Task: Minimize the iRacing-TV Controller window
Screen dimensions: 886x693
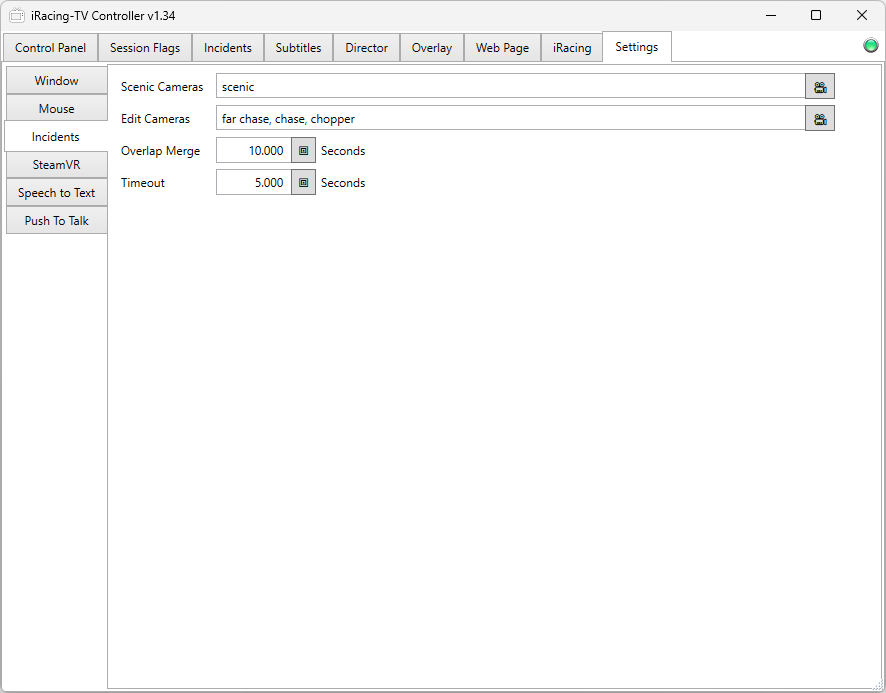Action: tap(771, 15)
